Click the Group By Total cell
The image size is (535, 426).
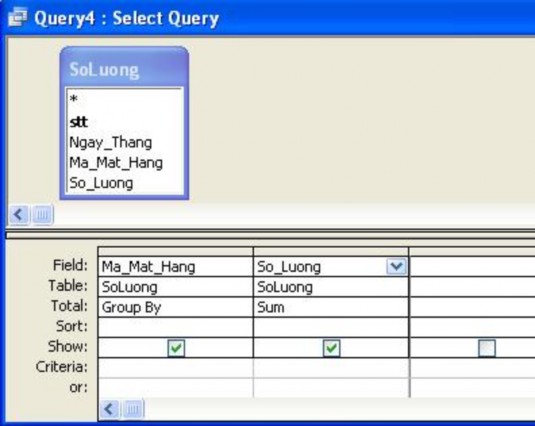tap(175, 307)
